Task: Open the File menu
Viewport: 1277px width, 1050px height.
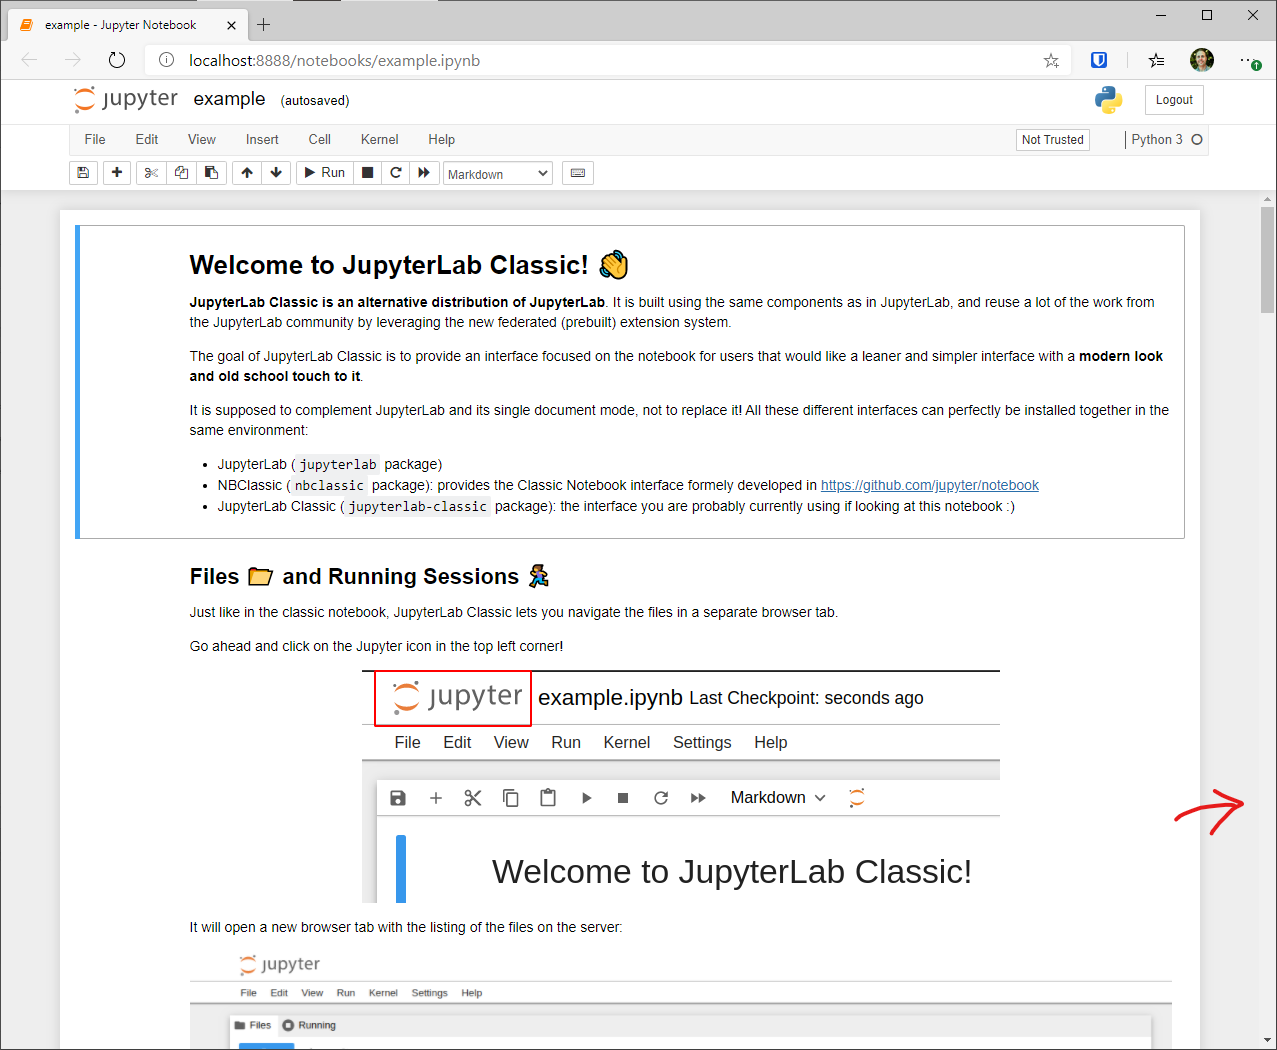Action: click(95, 140)
